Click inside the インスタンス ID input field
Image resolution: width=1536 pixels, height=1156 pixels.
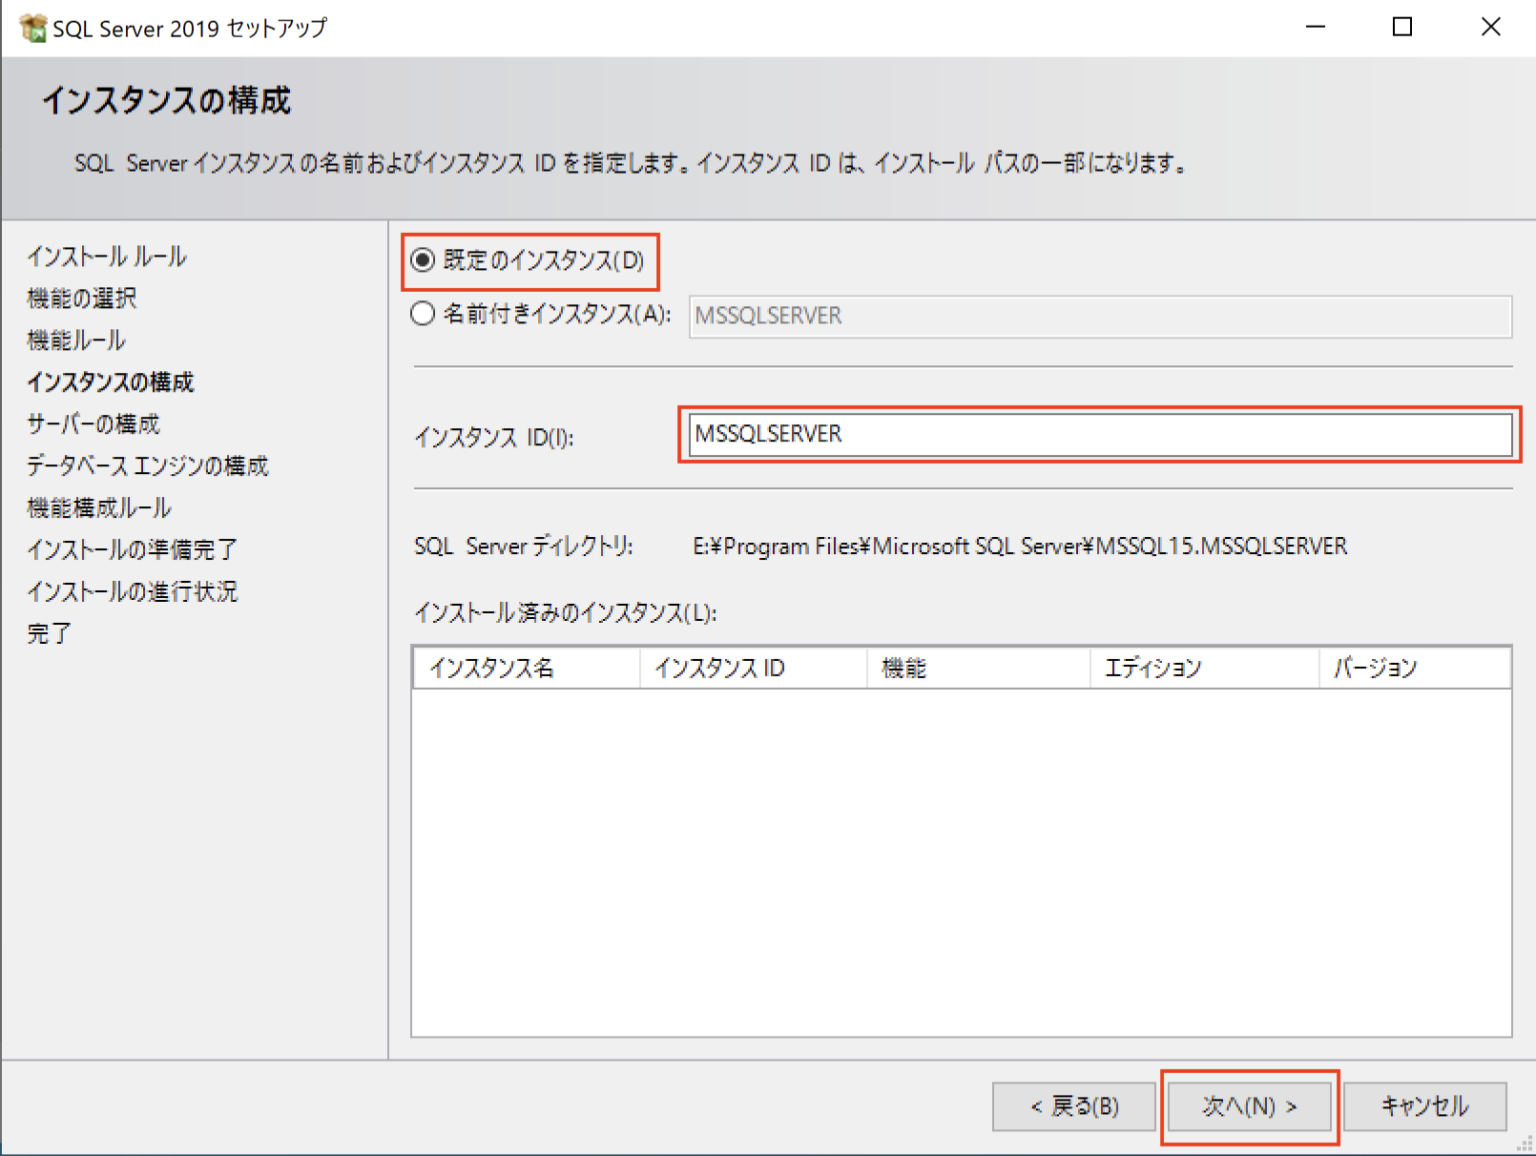(x=1000, y=435)
